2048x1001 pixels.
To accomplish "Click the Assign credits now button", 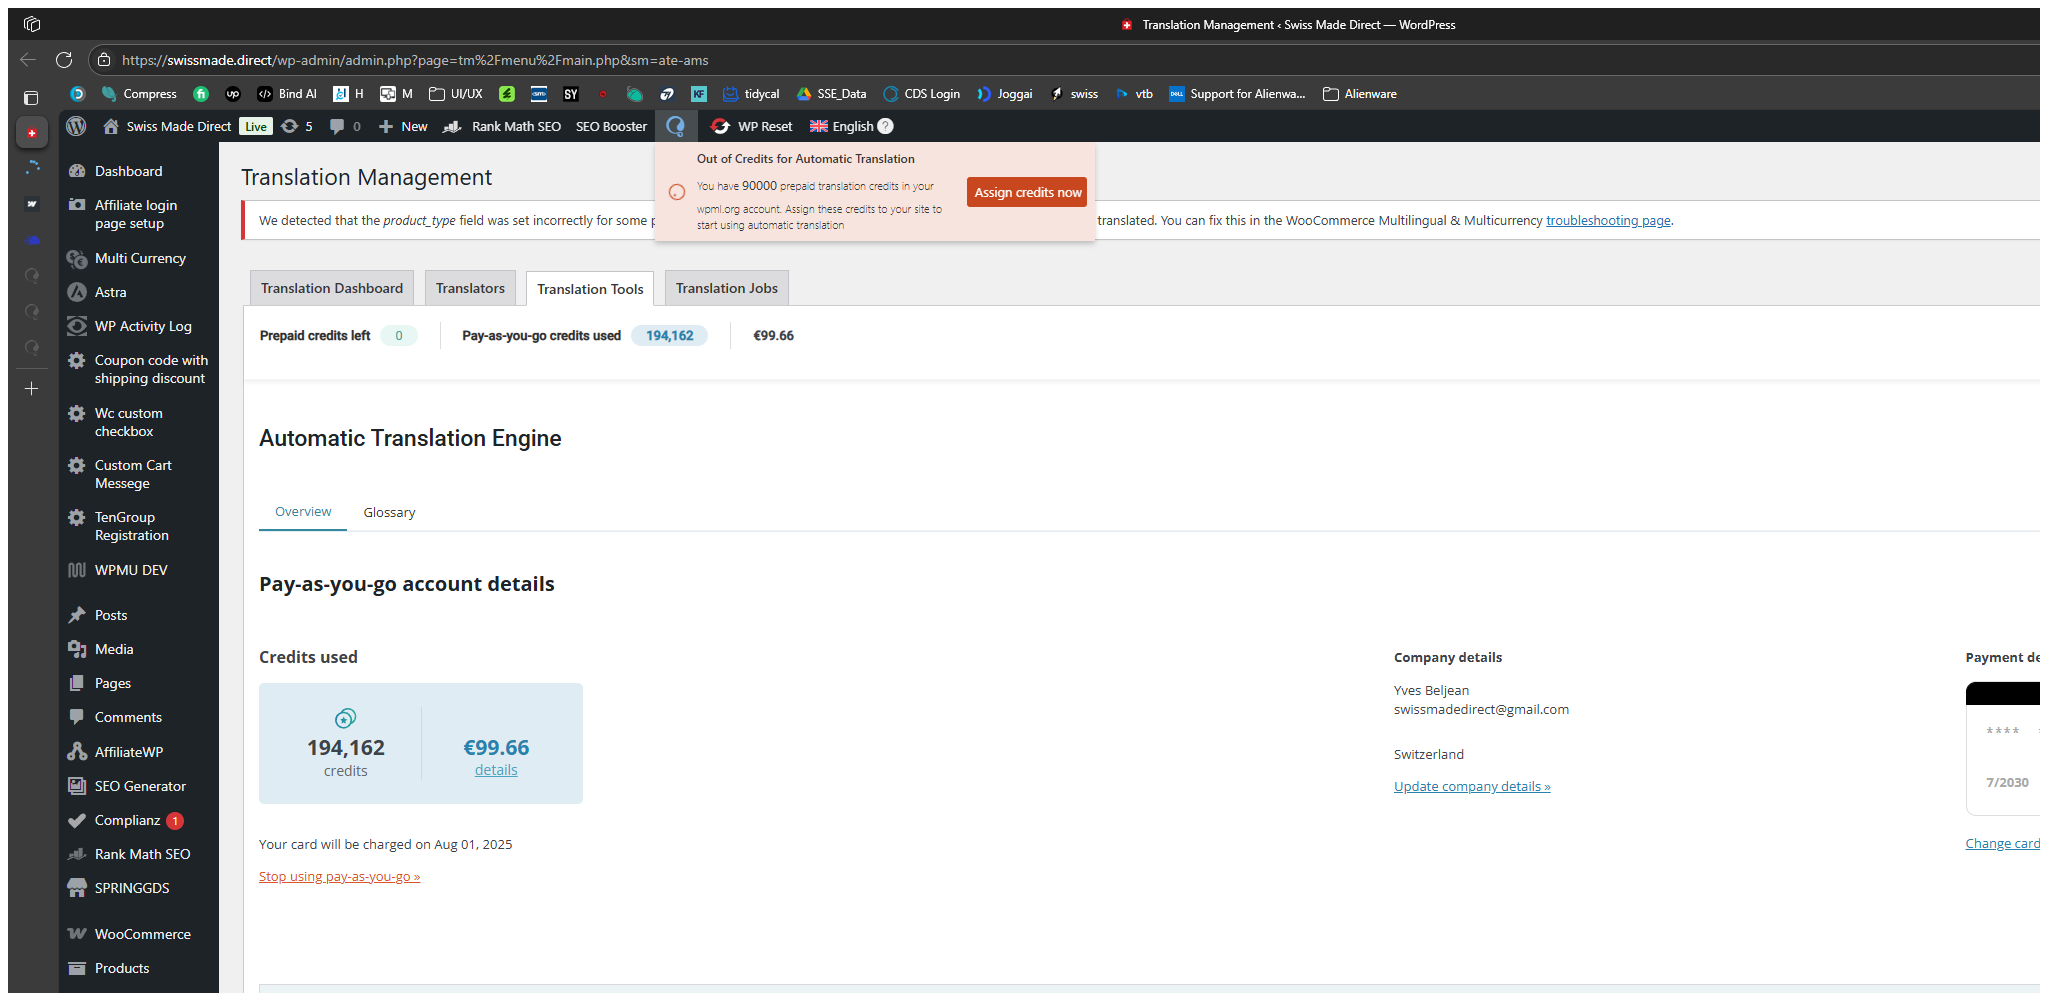I will 1027,192.
